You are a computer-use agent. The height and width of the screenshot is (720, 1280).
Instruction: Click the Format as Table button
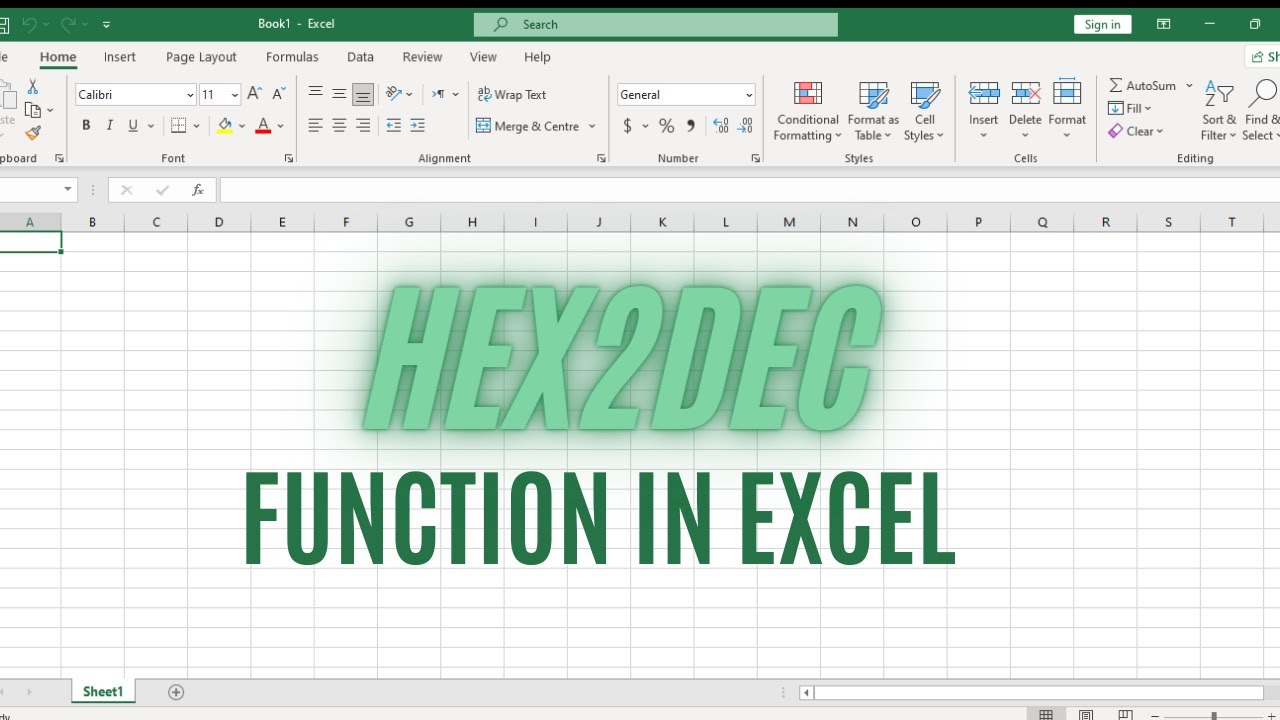pyautogui.click(x=873, y=111)
